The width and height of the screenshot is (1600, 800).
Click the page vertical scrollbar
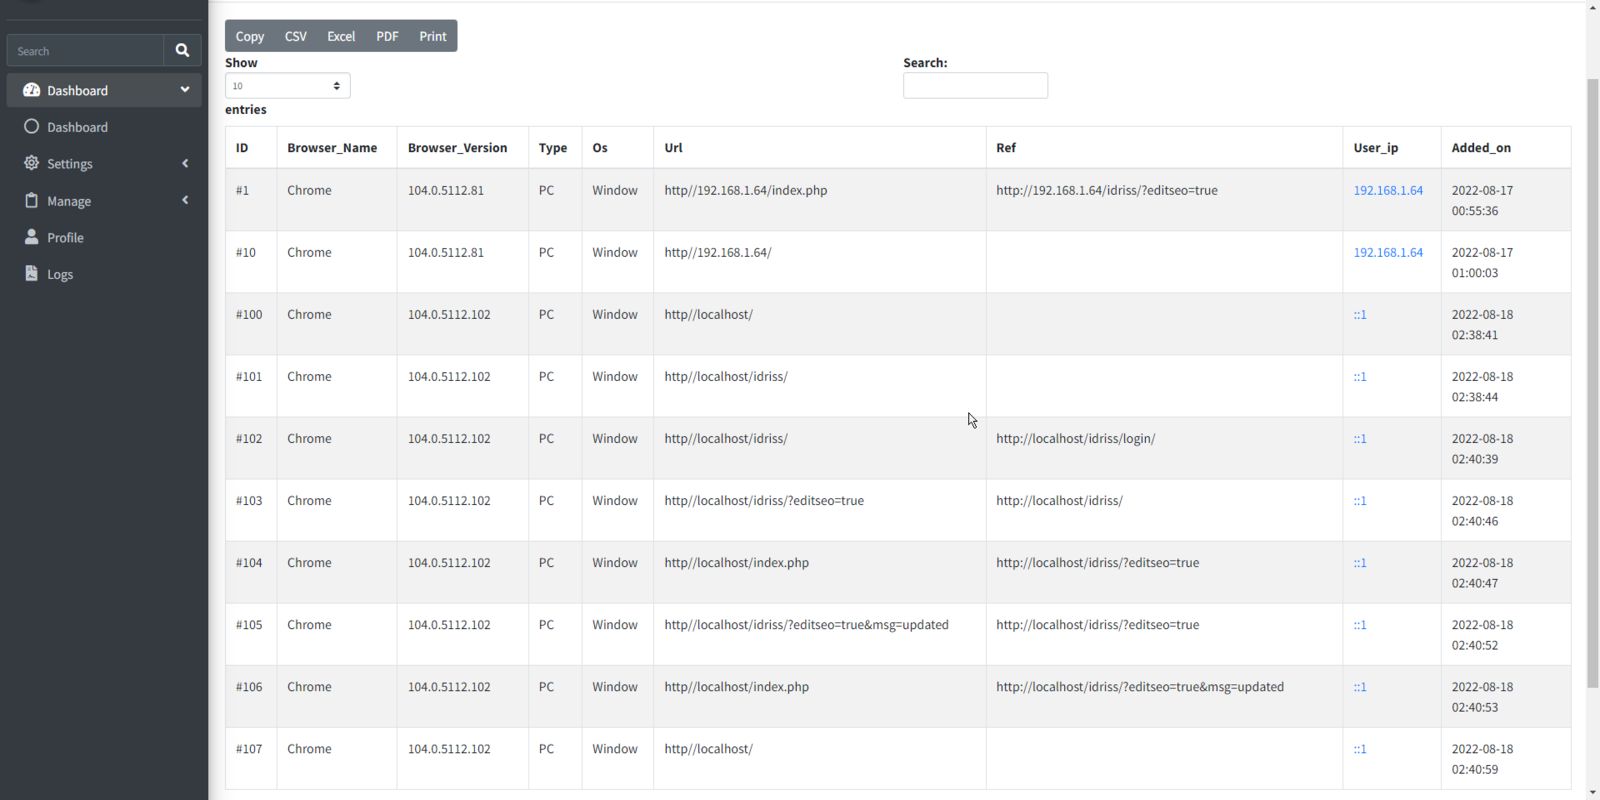pos(1592,380)
